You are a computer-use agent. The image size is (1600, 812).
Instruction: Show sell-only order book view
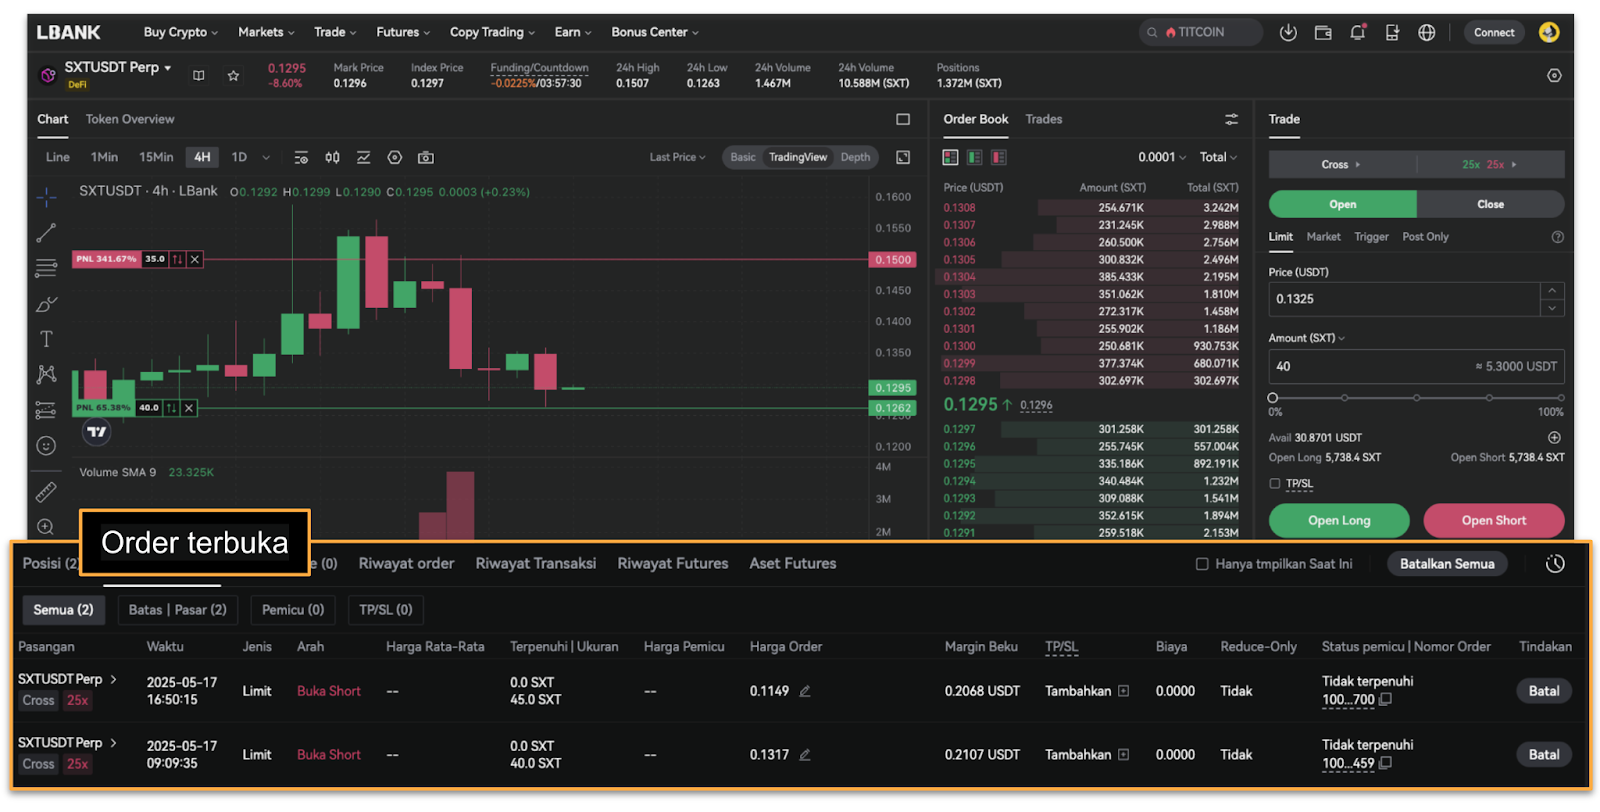tap(998, 157)
